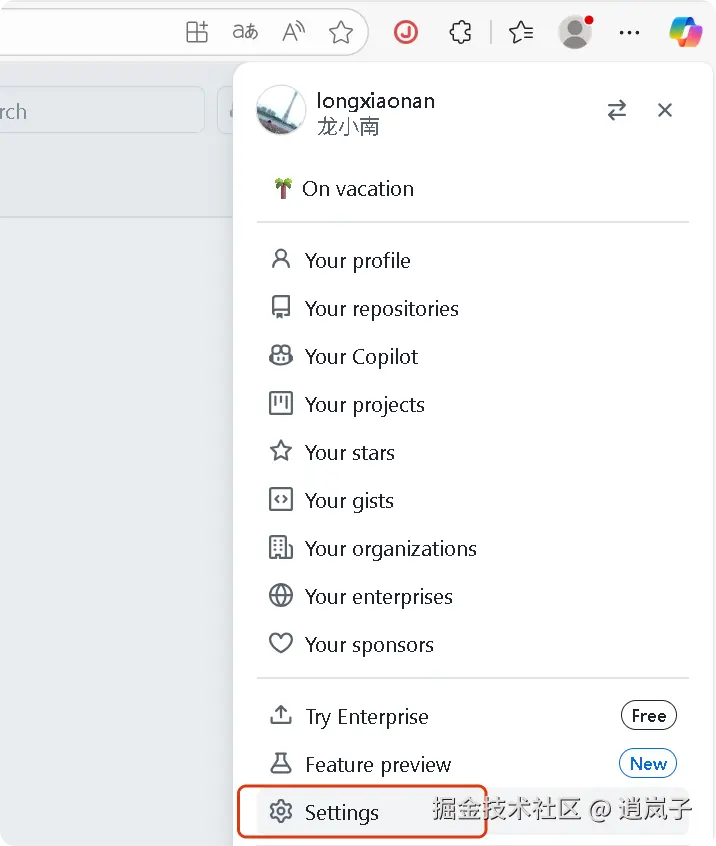Screen dimensions: 716x846
Task: Open Edge browser profile icon
Action: pos(575,32)
